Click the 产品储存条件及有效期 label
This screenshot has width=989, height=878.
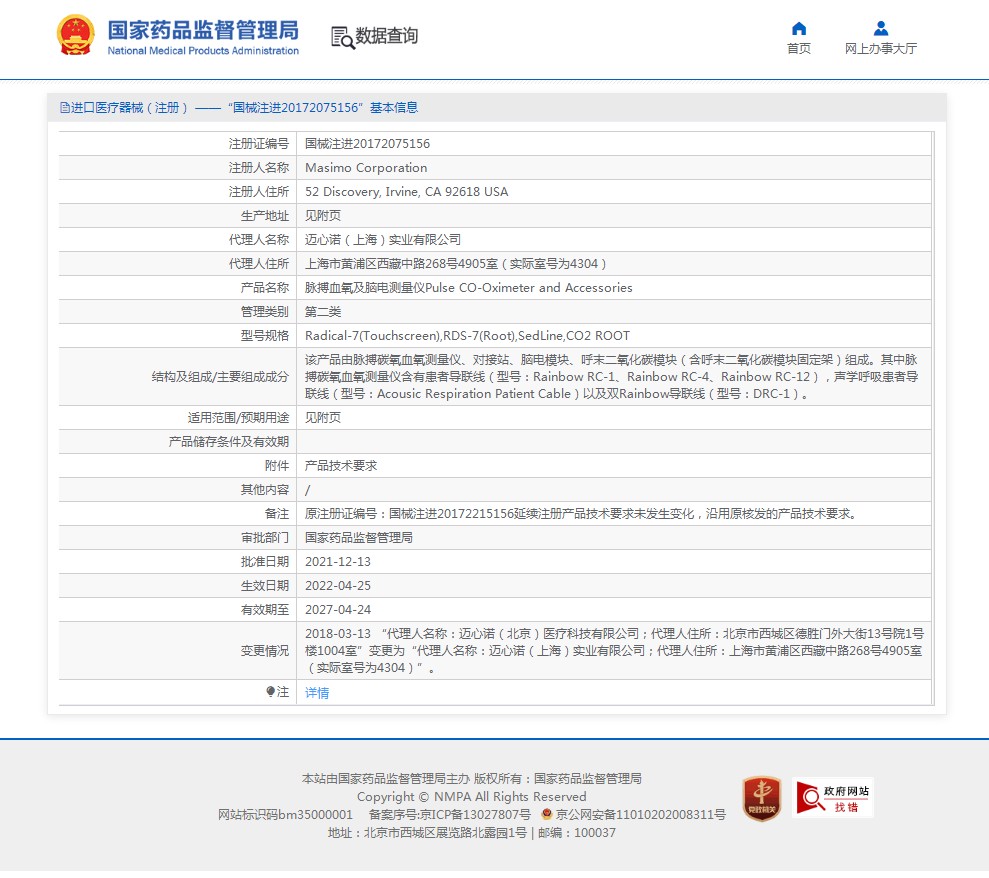click(x=229, y=442)
